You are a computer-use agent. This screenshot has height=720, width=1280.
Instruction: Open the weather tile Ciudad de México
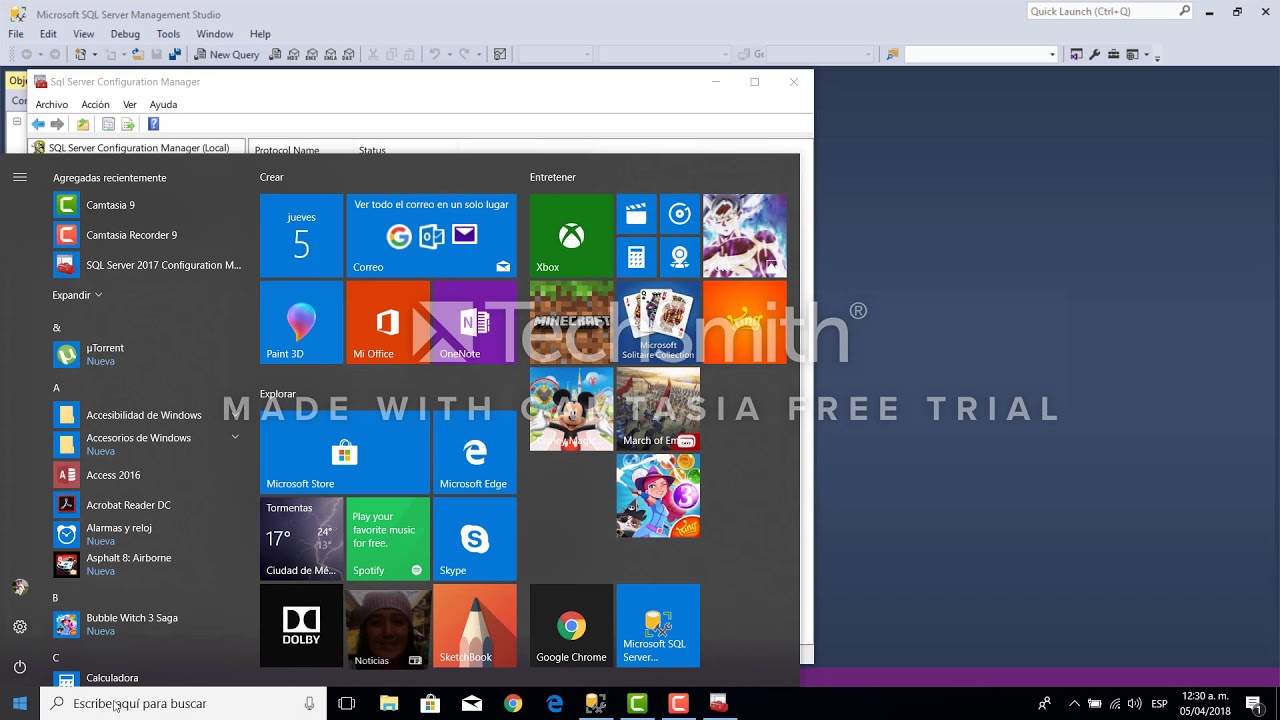[301, 539]
